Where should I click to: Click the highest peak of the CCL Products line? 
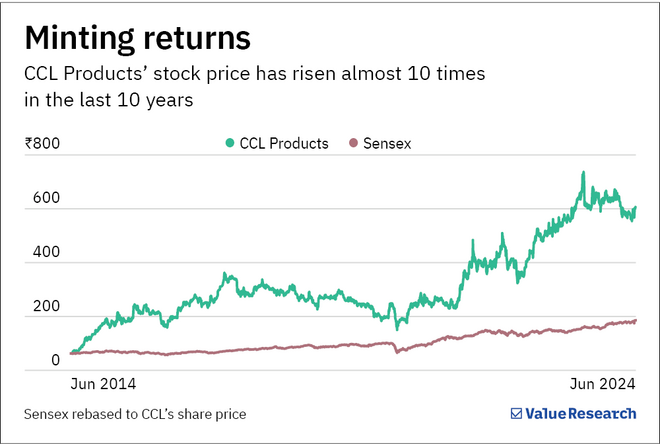point(582,173)
